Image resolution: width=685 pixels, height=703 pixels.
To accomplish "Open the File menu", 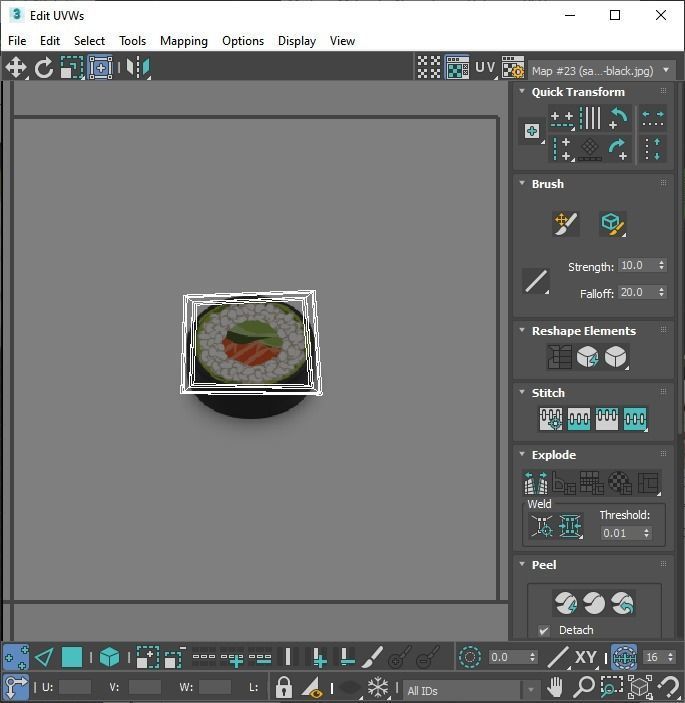I will coord(17,41).
